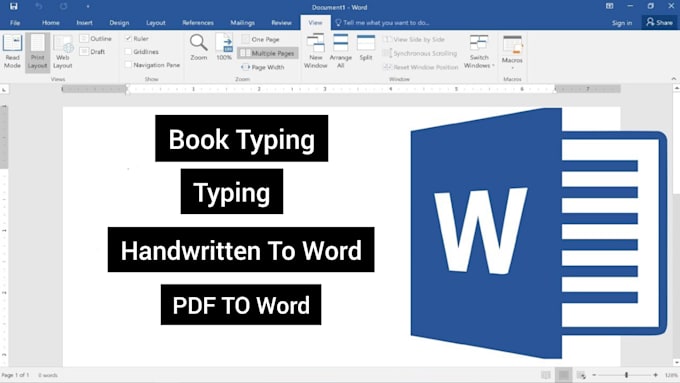Click the vertical scrollbar down arrow
The width and height of the screenshot is (680, 383).
tap(676, 362)
